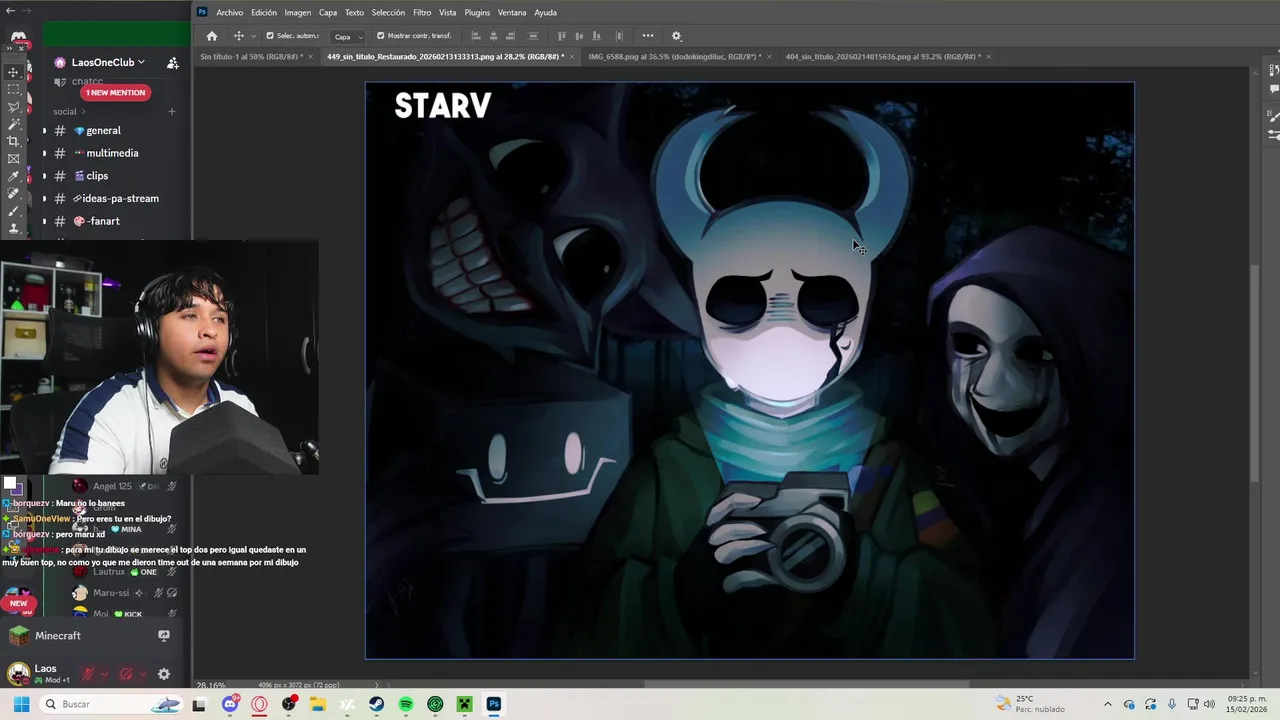Click the canvas horizontal scrollbar
Image resolution: width=1280 pixels, height=720 pixels.
coord(808,685)
